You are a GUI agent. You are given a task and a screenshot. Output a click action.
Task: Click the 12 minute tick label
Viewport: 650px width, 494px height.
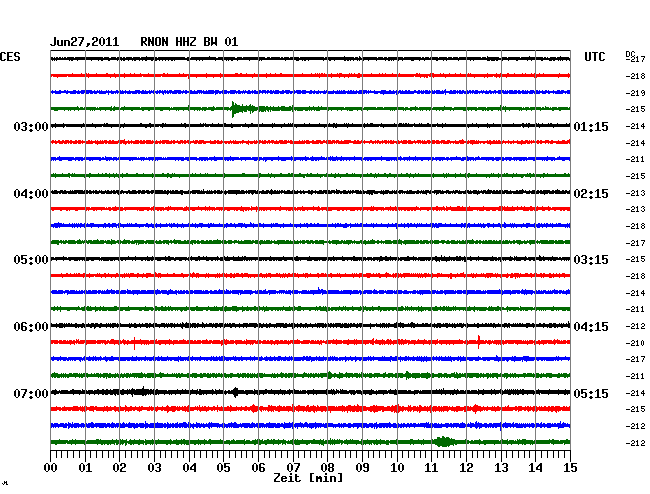pos(466,467)
